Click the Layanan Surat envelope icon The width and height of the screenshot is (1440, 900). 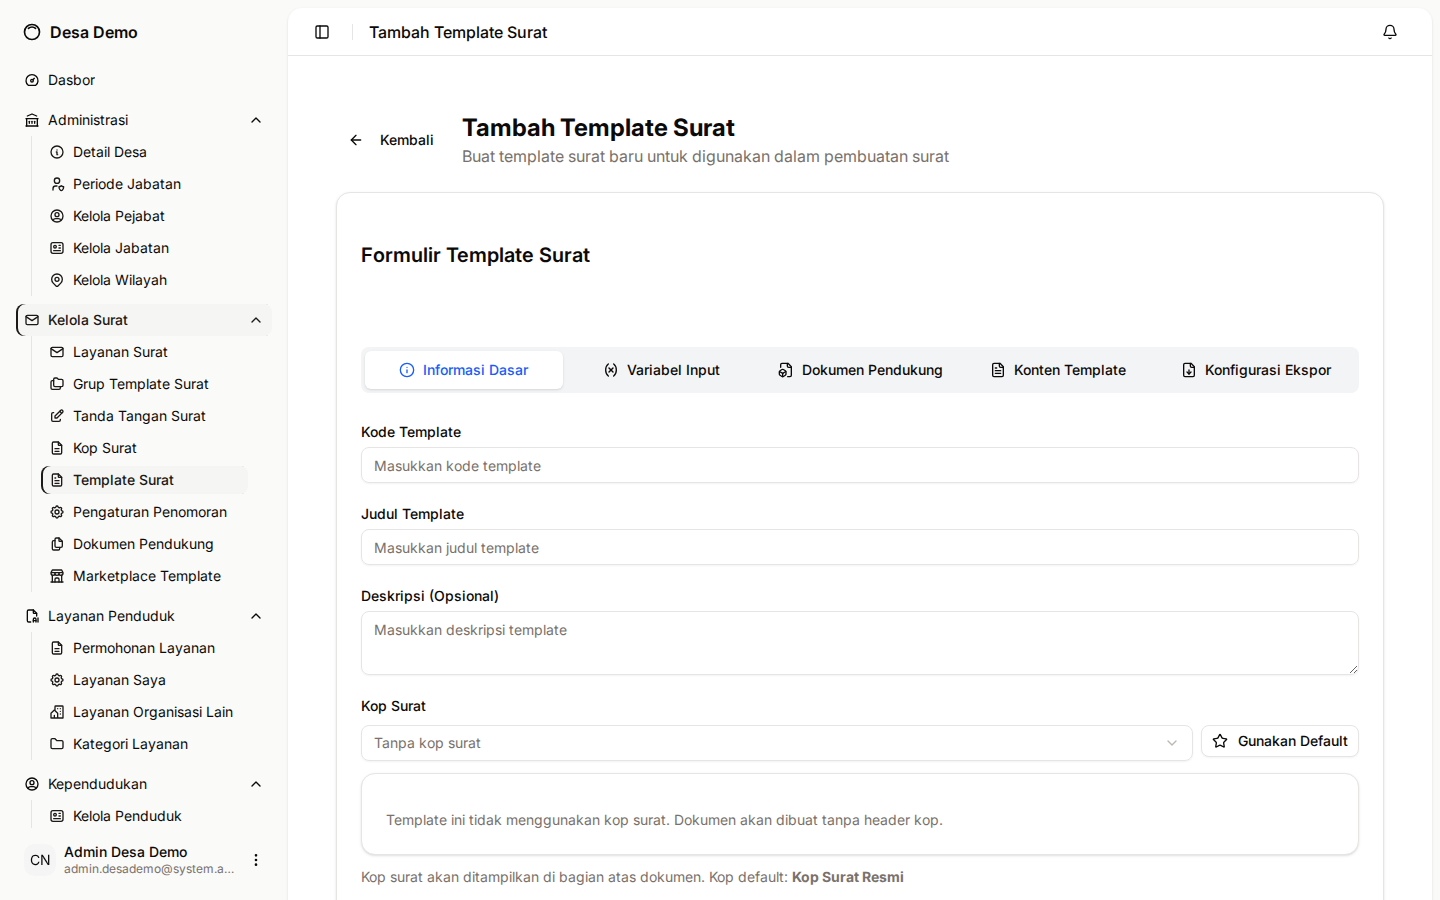(x=57, y=352)
